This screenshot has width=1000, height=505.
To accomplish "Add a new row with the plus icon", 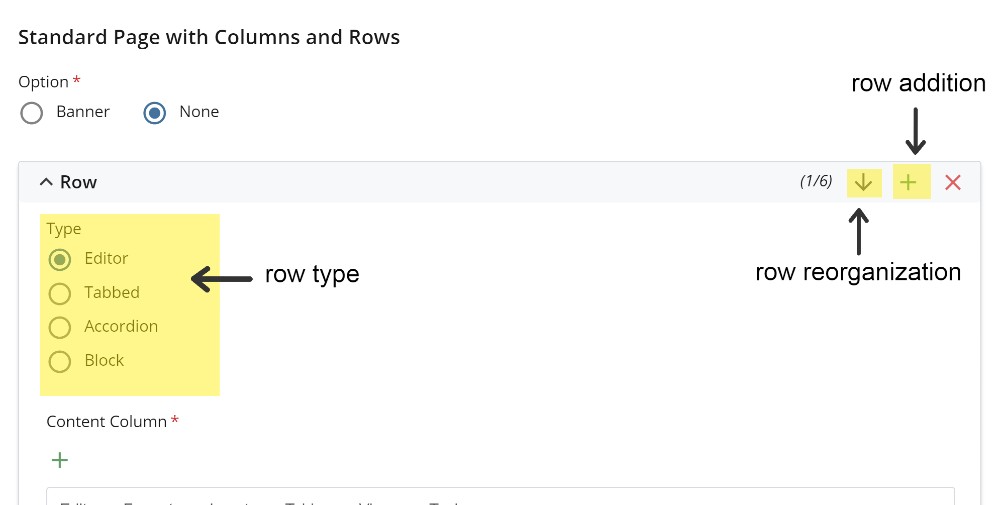I will 908,183.
